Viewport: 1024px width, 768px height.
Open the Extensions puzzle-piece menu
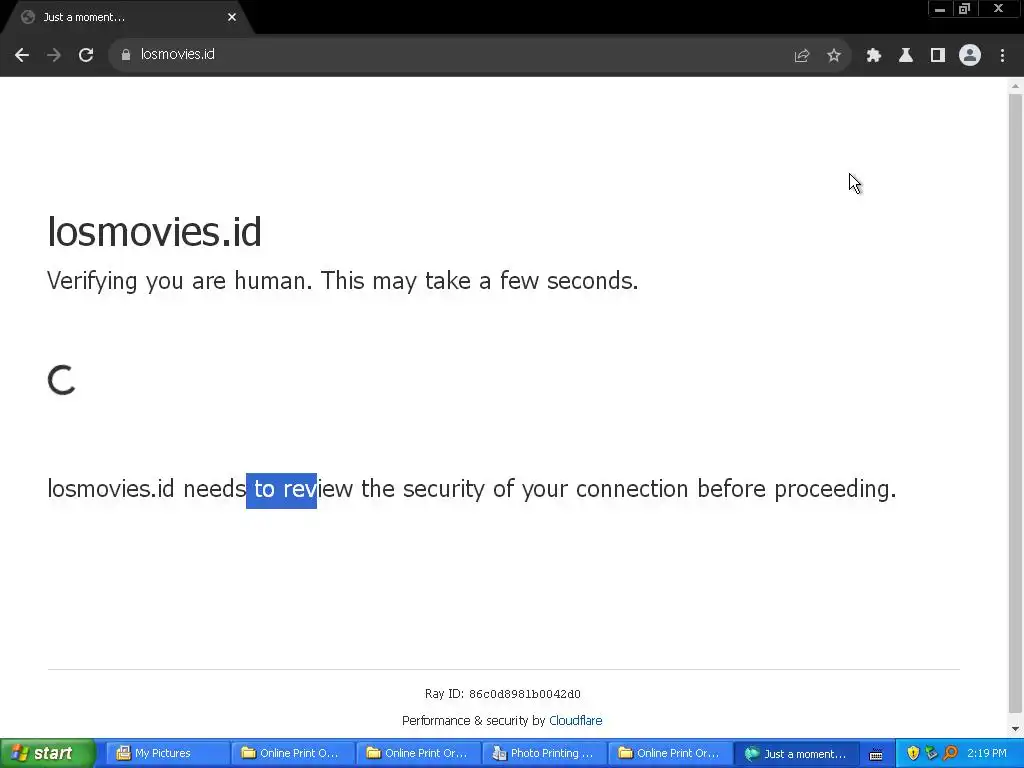(874, 56)
